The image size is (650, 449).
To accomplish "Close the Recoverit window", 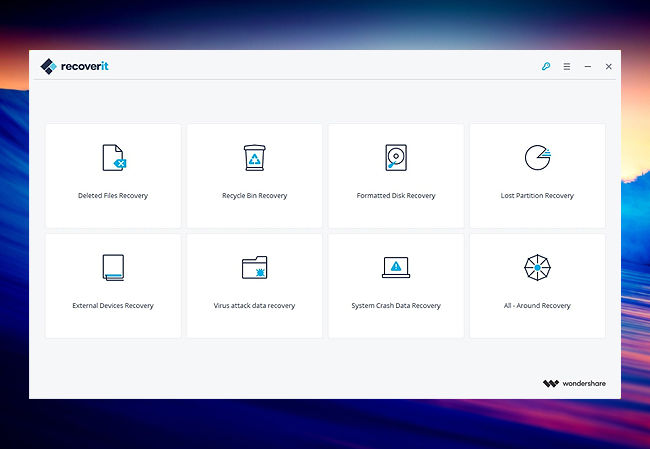I will tap(608, 66).
